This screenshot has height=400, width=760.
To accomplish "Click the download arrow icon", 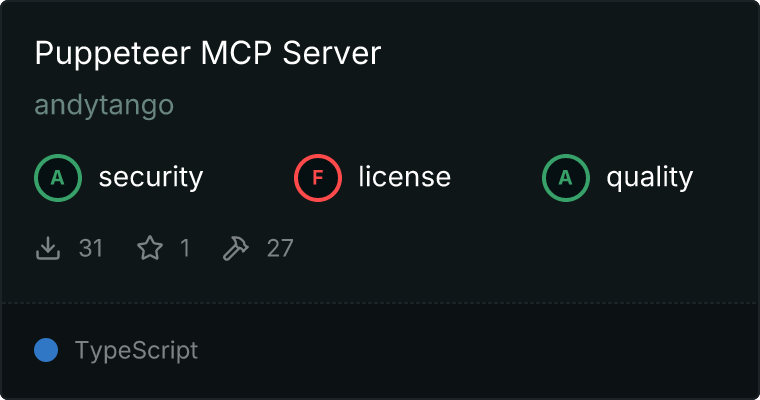I will tap(48, 248).
